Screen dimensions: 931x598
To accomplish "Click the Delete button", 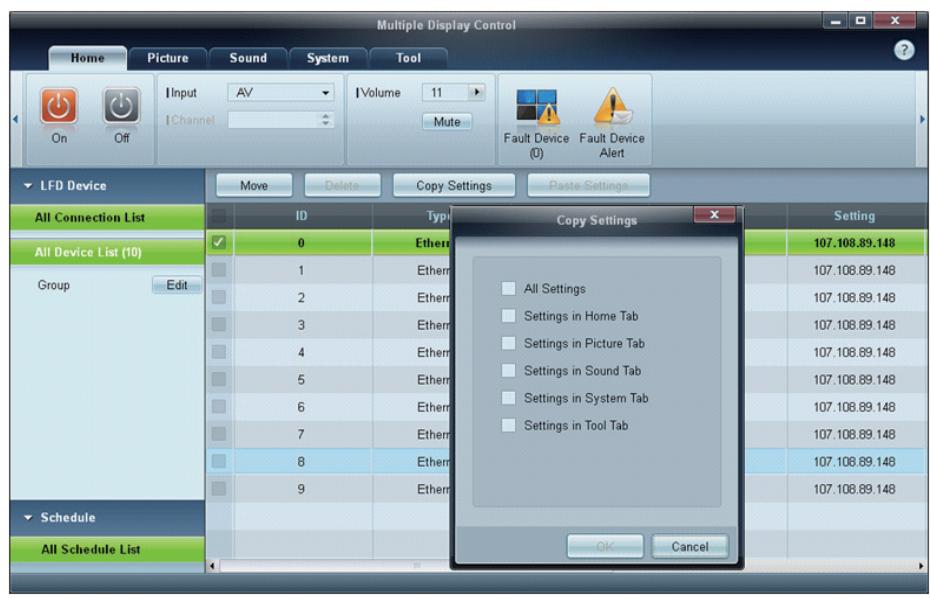I will tap(342, 186).
